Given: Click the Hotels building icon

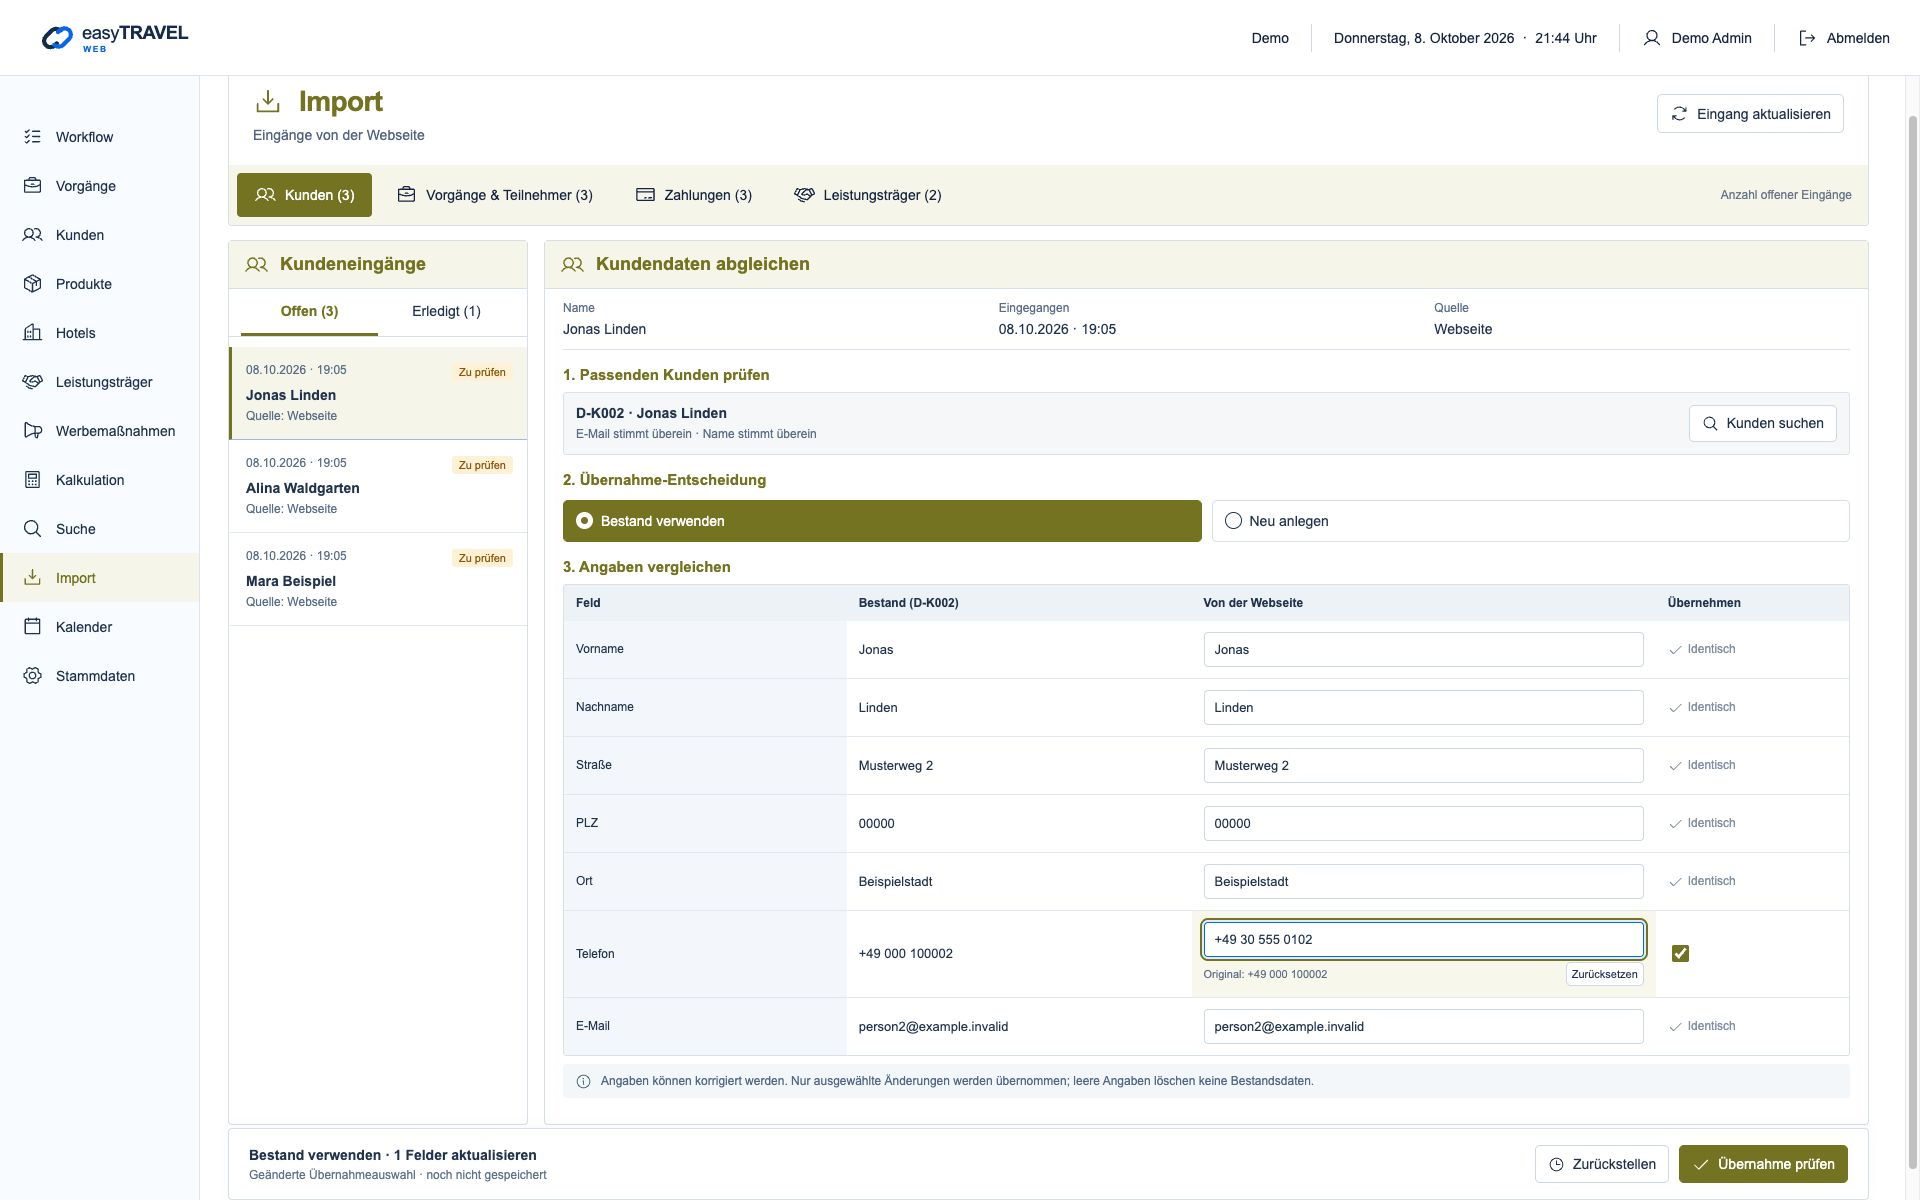Looking at the screenshot, I should pos(33,333).
